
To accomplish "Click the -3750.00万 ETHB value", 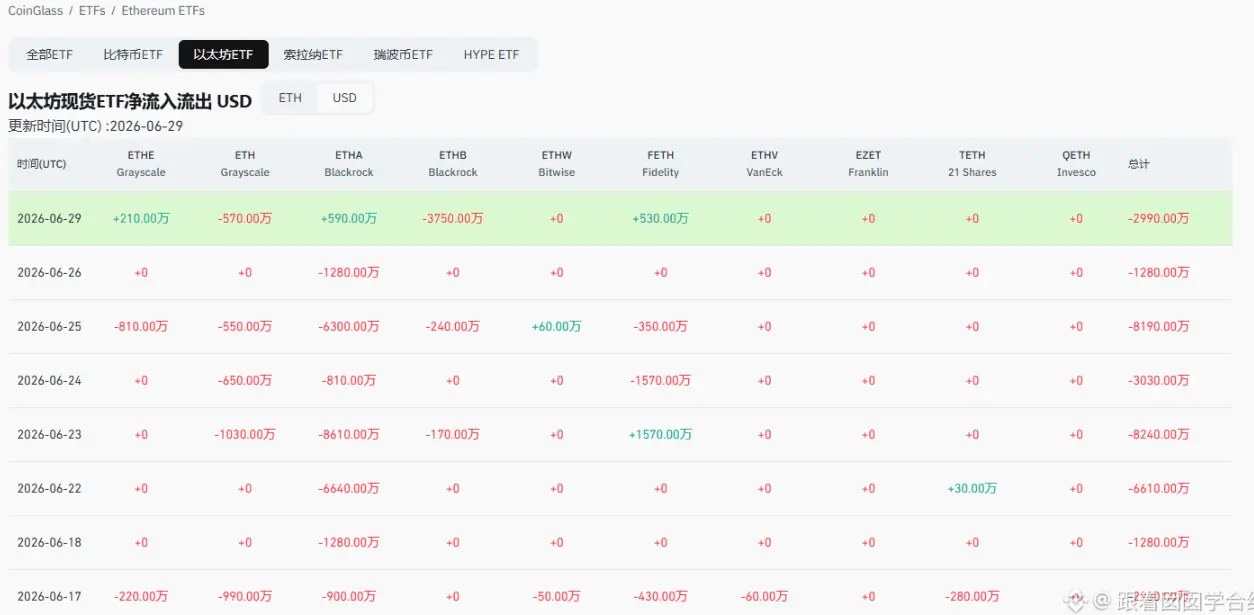I will [453, 218].
